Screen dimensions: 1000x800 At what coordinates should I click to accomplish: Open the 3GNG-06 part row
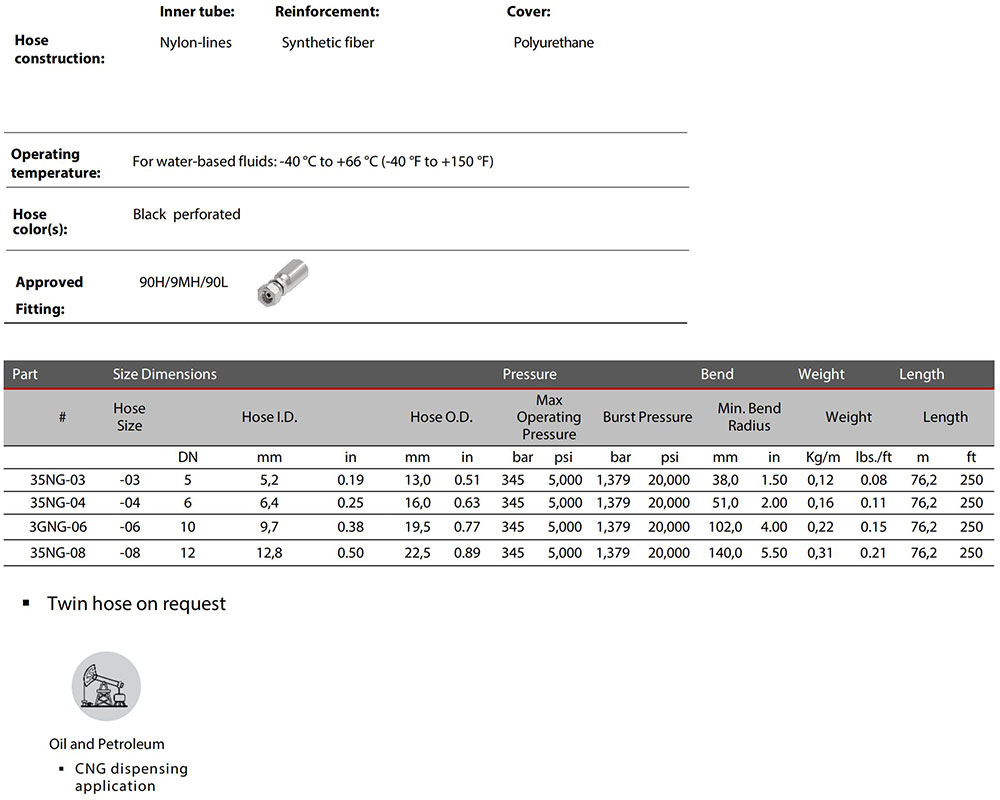pyautogui.click(x=58, y=527)
